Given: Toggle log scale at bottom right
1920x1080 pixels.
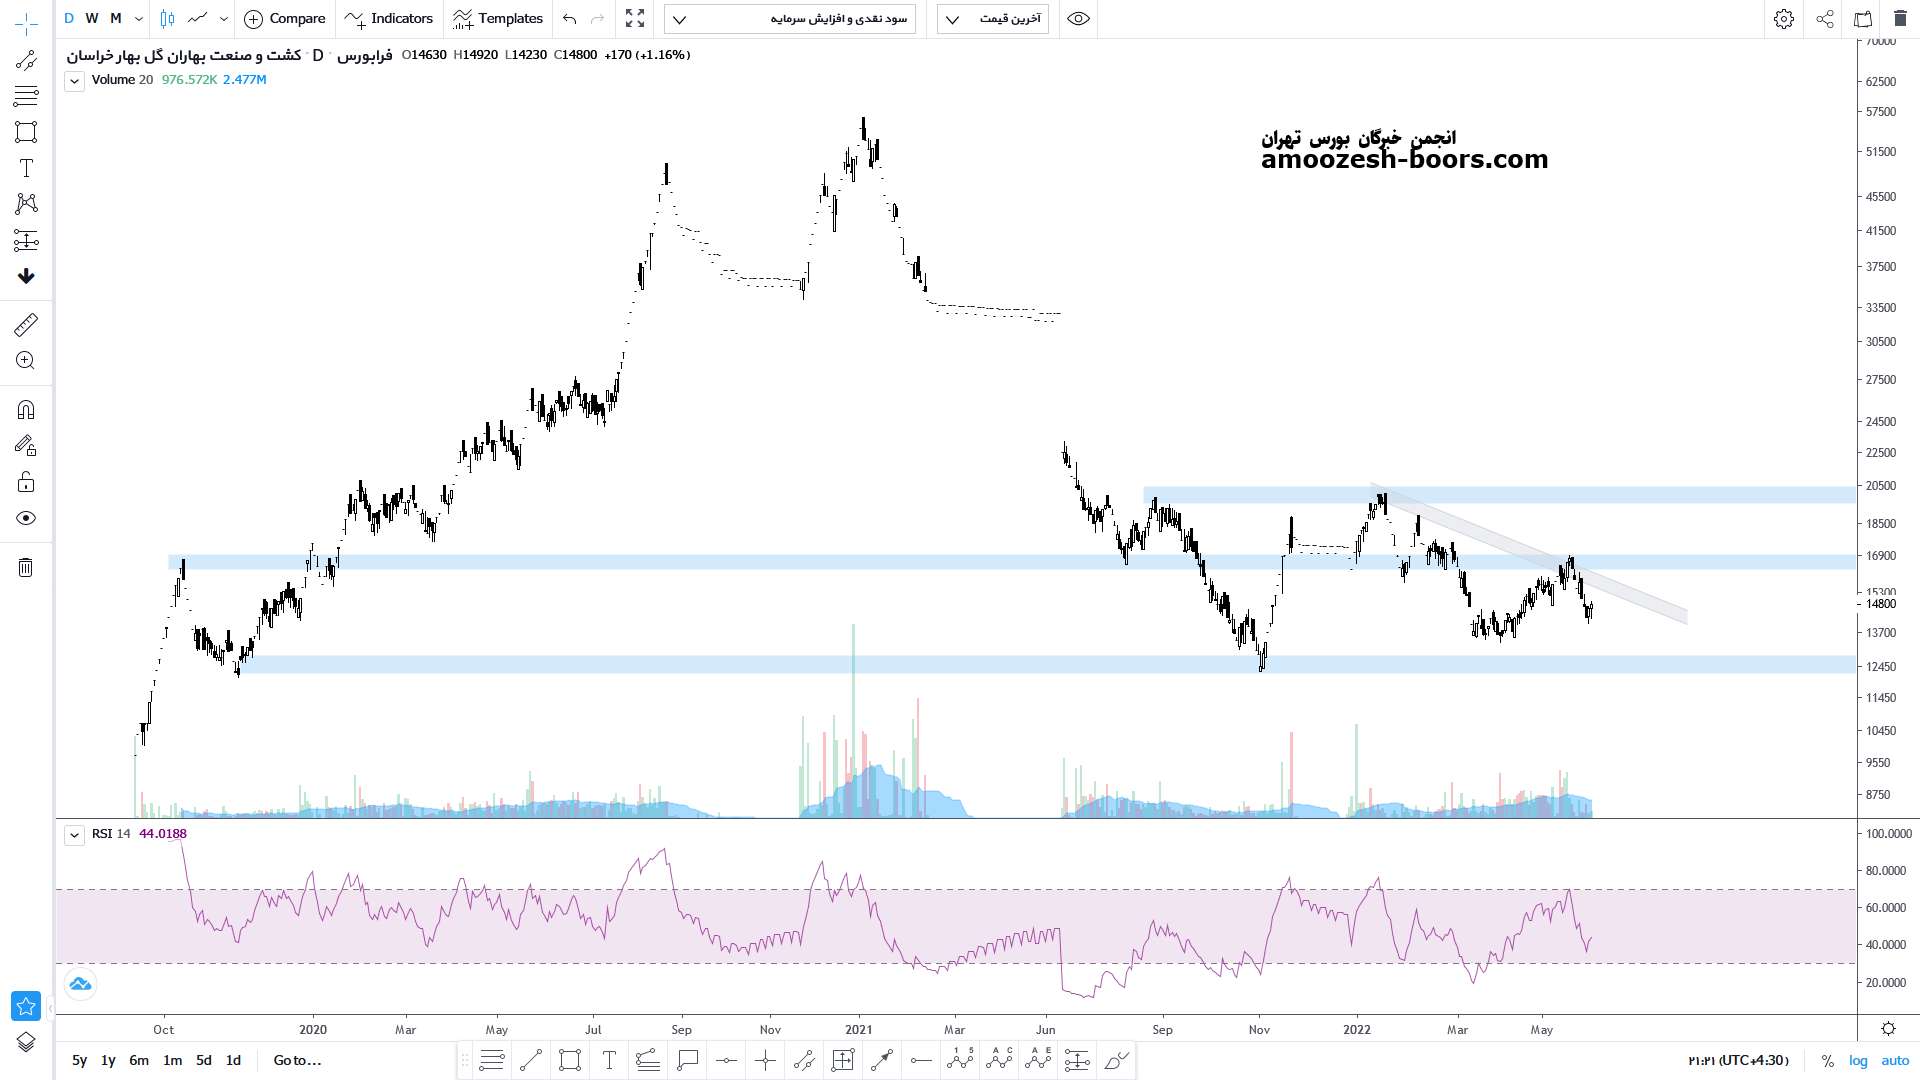Looking at the screenshot, I should click(x=1858, y=1061).
